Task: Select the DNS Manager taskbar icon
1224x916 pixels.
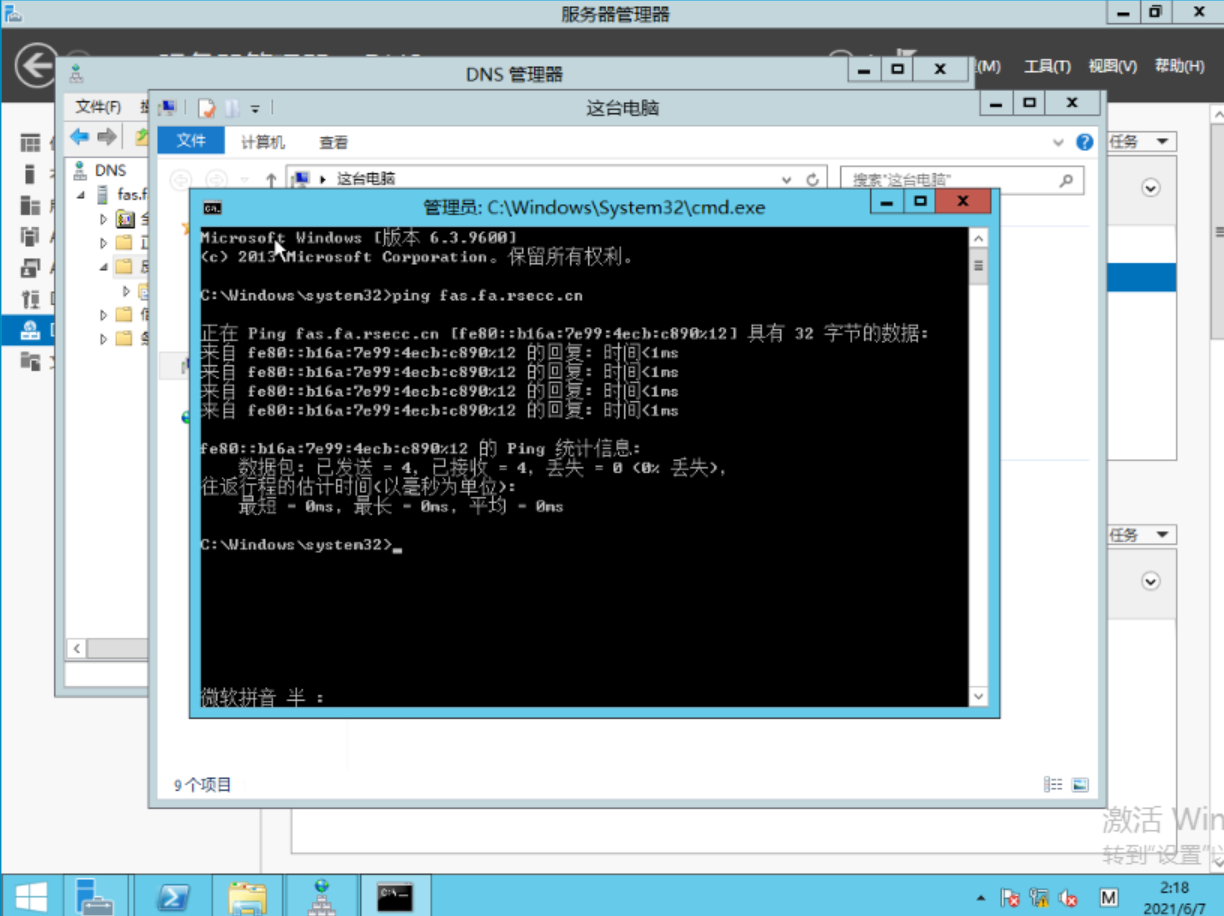Action: 322,895
